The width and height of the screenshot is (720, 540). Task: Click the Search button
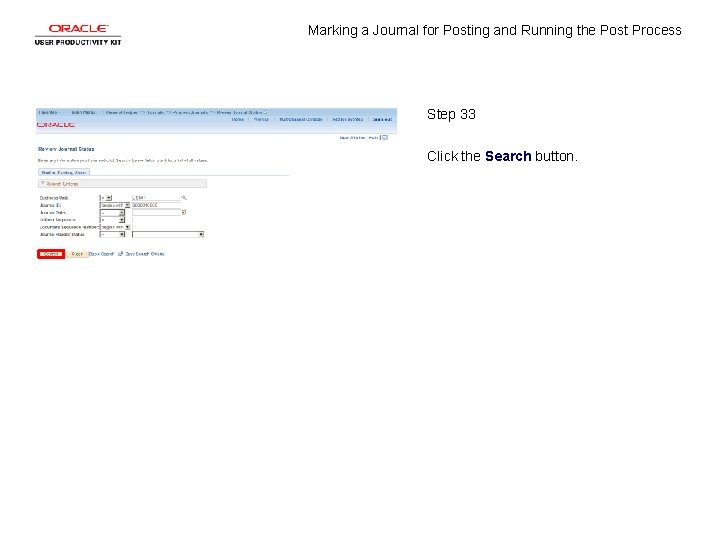[51, 254]
